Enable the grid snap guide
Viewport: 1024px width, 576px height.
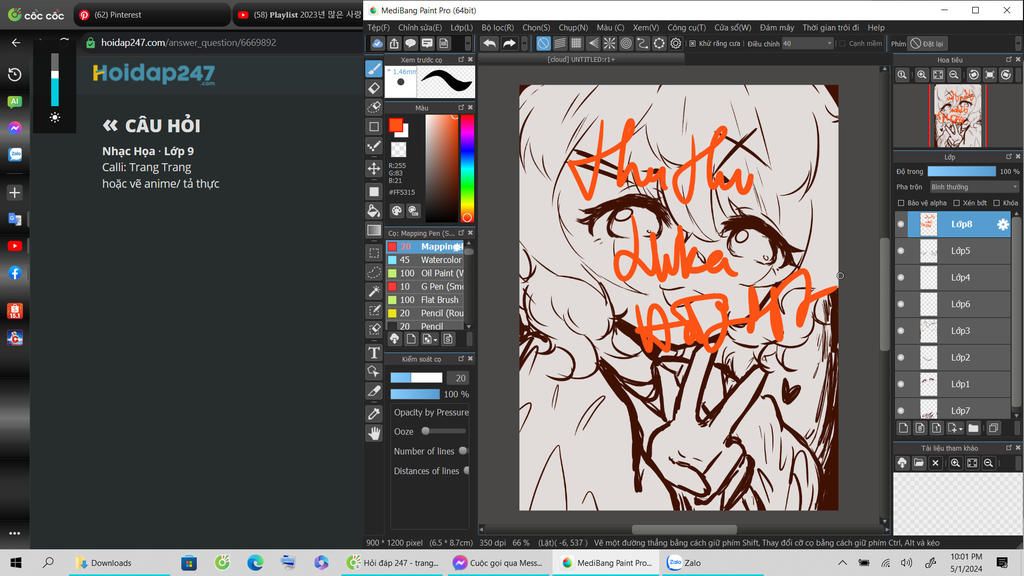pyautogui.click(x=576, y=43)
